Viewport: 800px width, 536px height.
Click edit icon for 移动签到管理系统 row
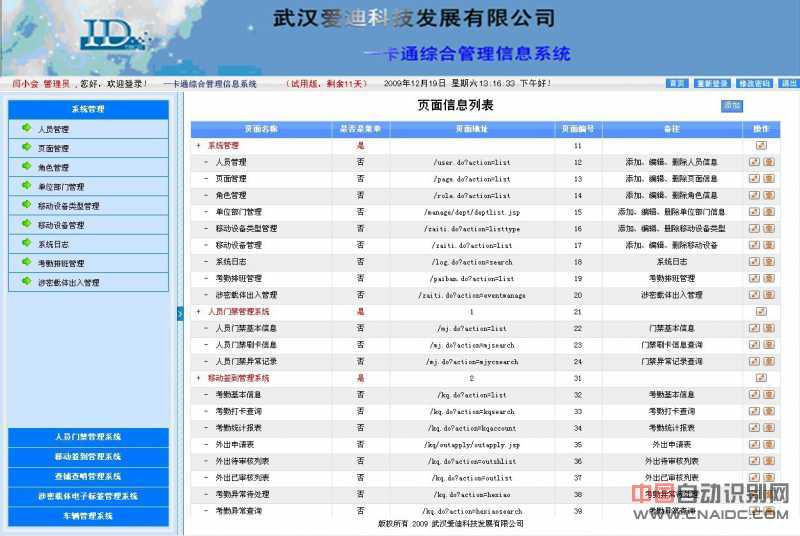[x=761, y=378]
